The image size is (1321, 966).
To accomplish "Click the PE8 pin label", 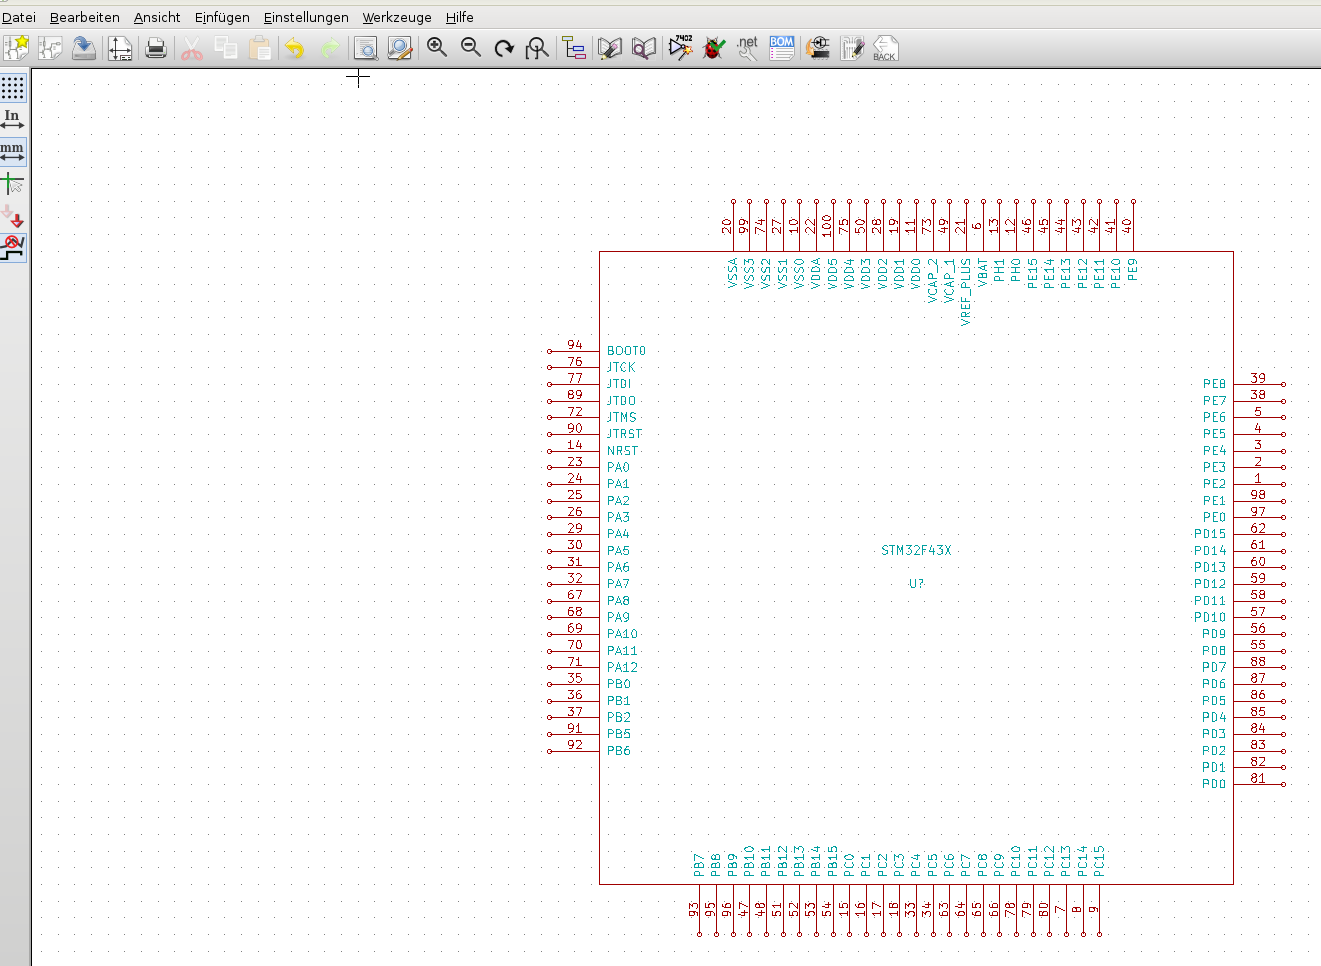I will pos(1214,384).
